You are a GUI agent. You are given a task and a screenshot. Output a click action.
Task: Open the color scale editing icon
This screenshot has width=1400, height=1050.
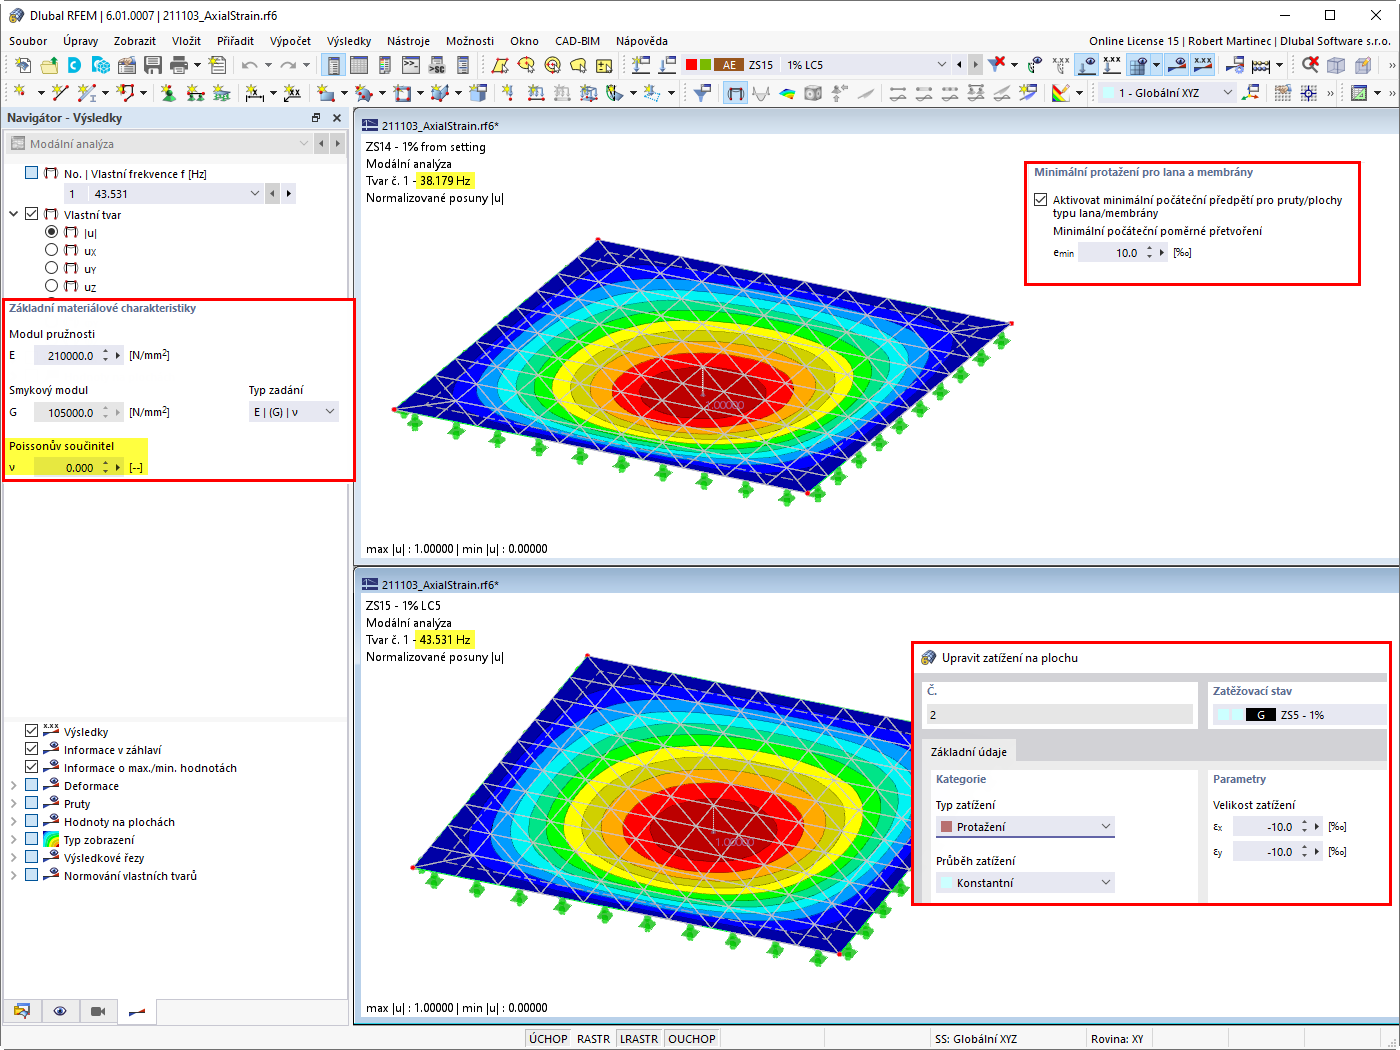[1061, 93]
